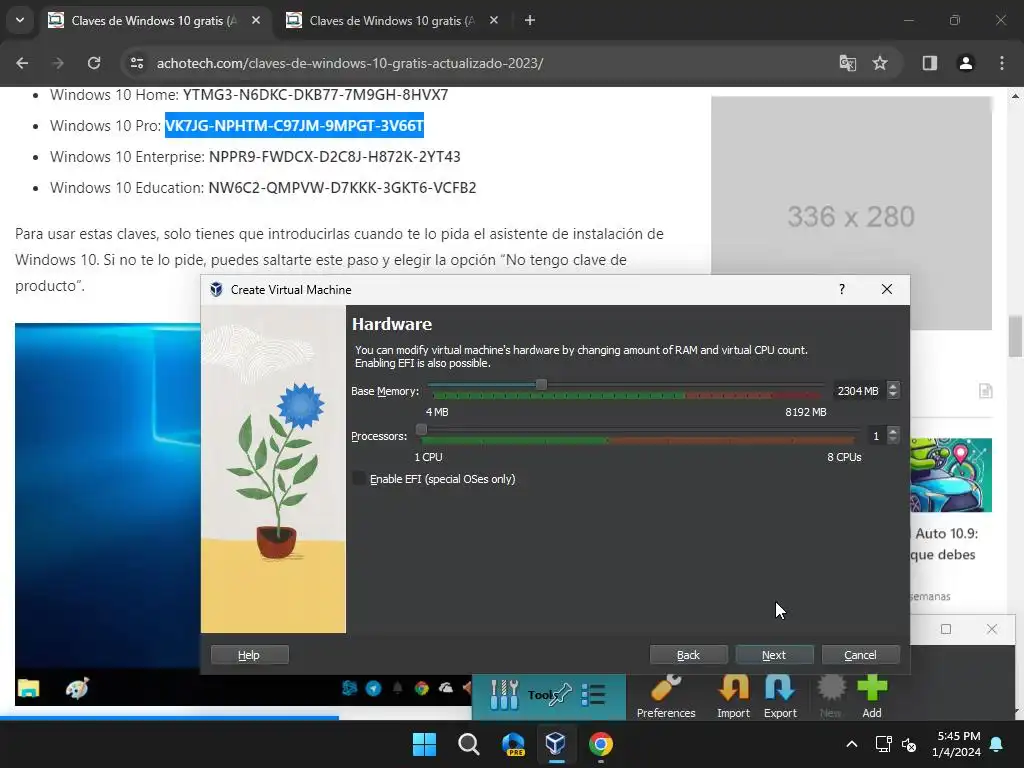Open new Chrome tab
The image size is (1024, 768).
click(x=530, y=20)
